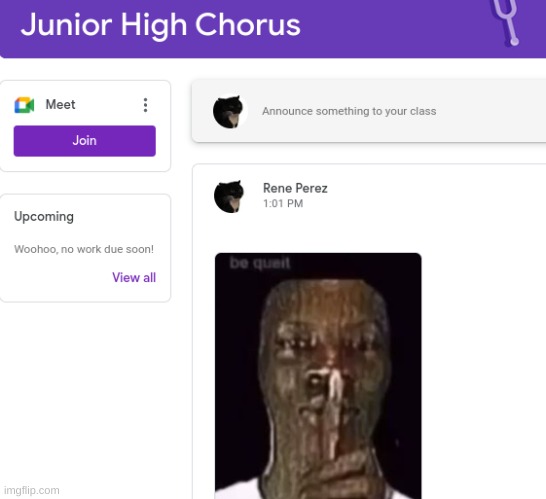
Task: Click the Meet card panel
Action: pos(85,126)
